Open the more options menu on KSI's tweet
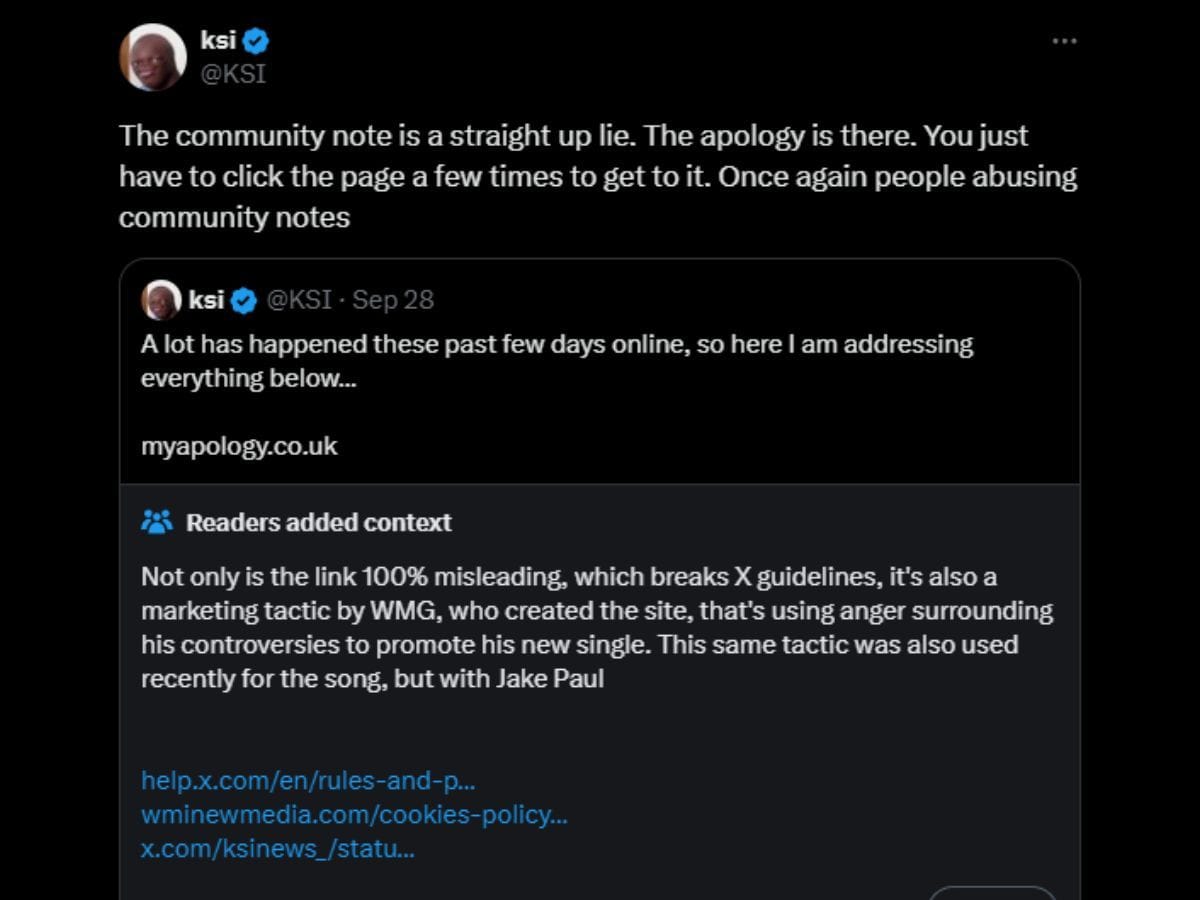The width and height of the screenshot is (1200, 900). (1064, 40)
